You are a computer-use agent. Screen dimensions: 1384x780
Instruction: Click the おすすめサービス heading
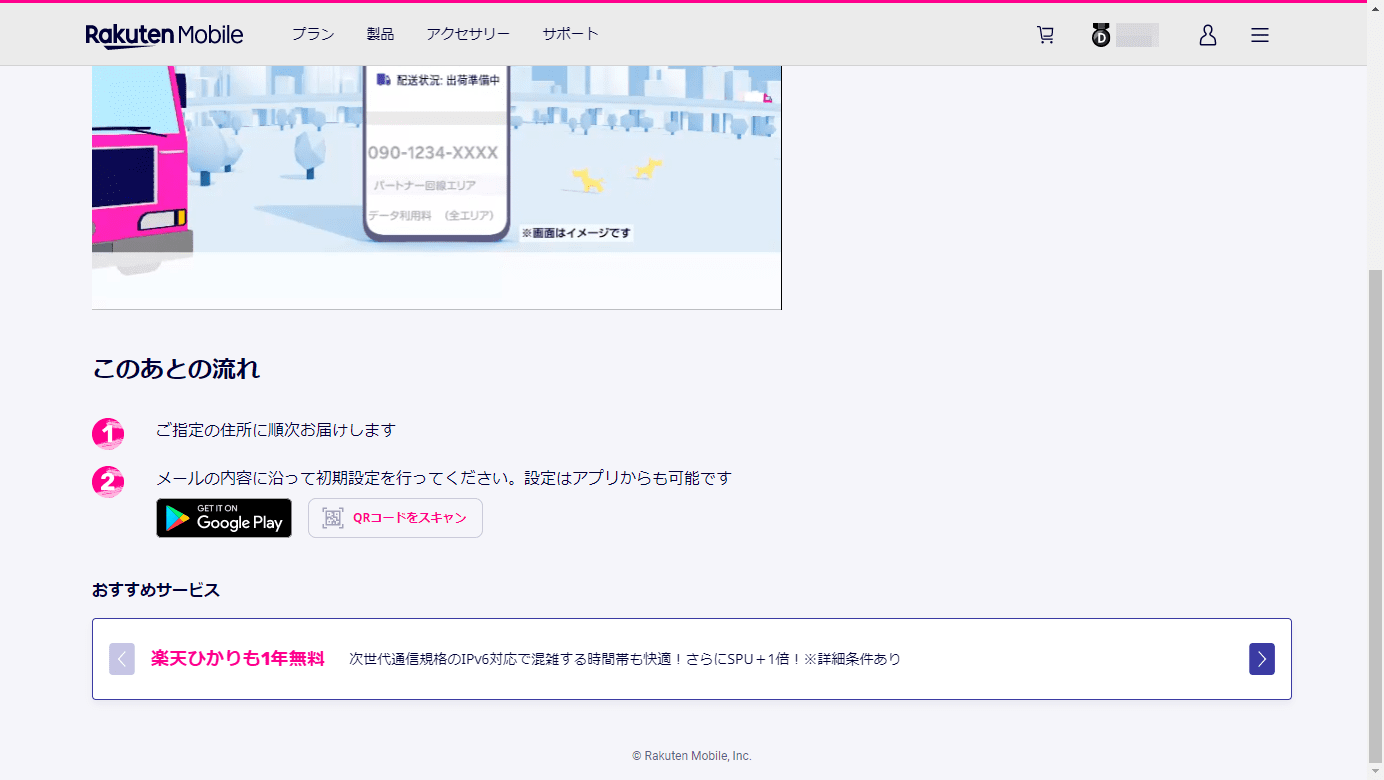pyautogui.click(x=156, y=590)
